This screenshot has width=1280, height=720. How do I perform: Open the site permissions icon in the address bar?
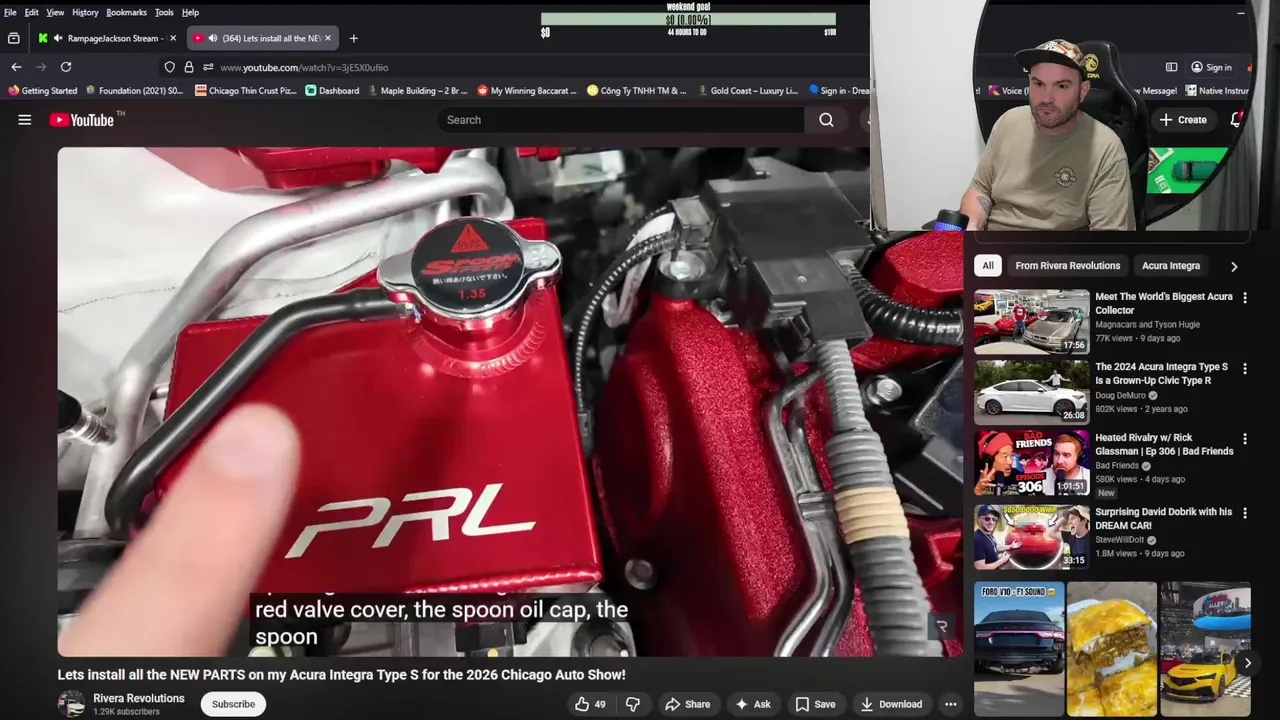click(x=207, y=67)
